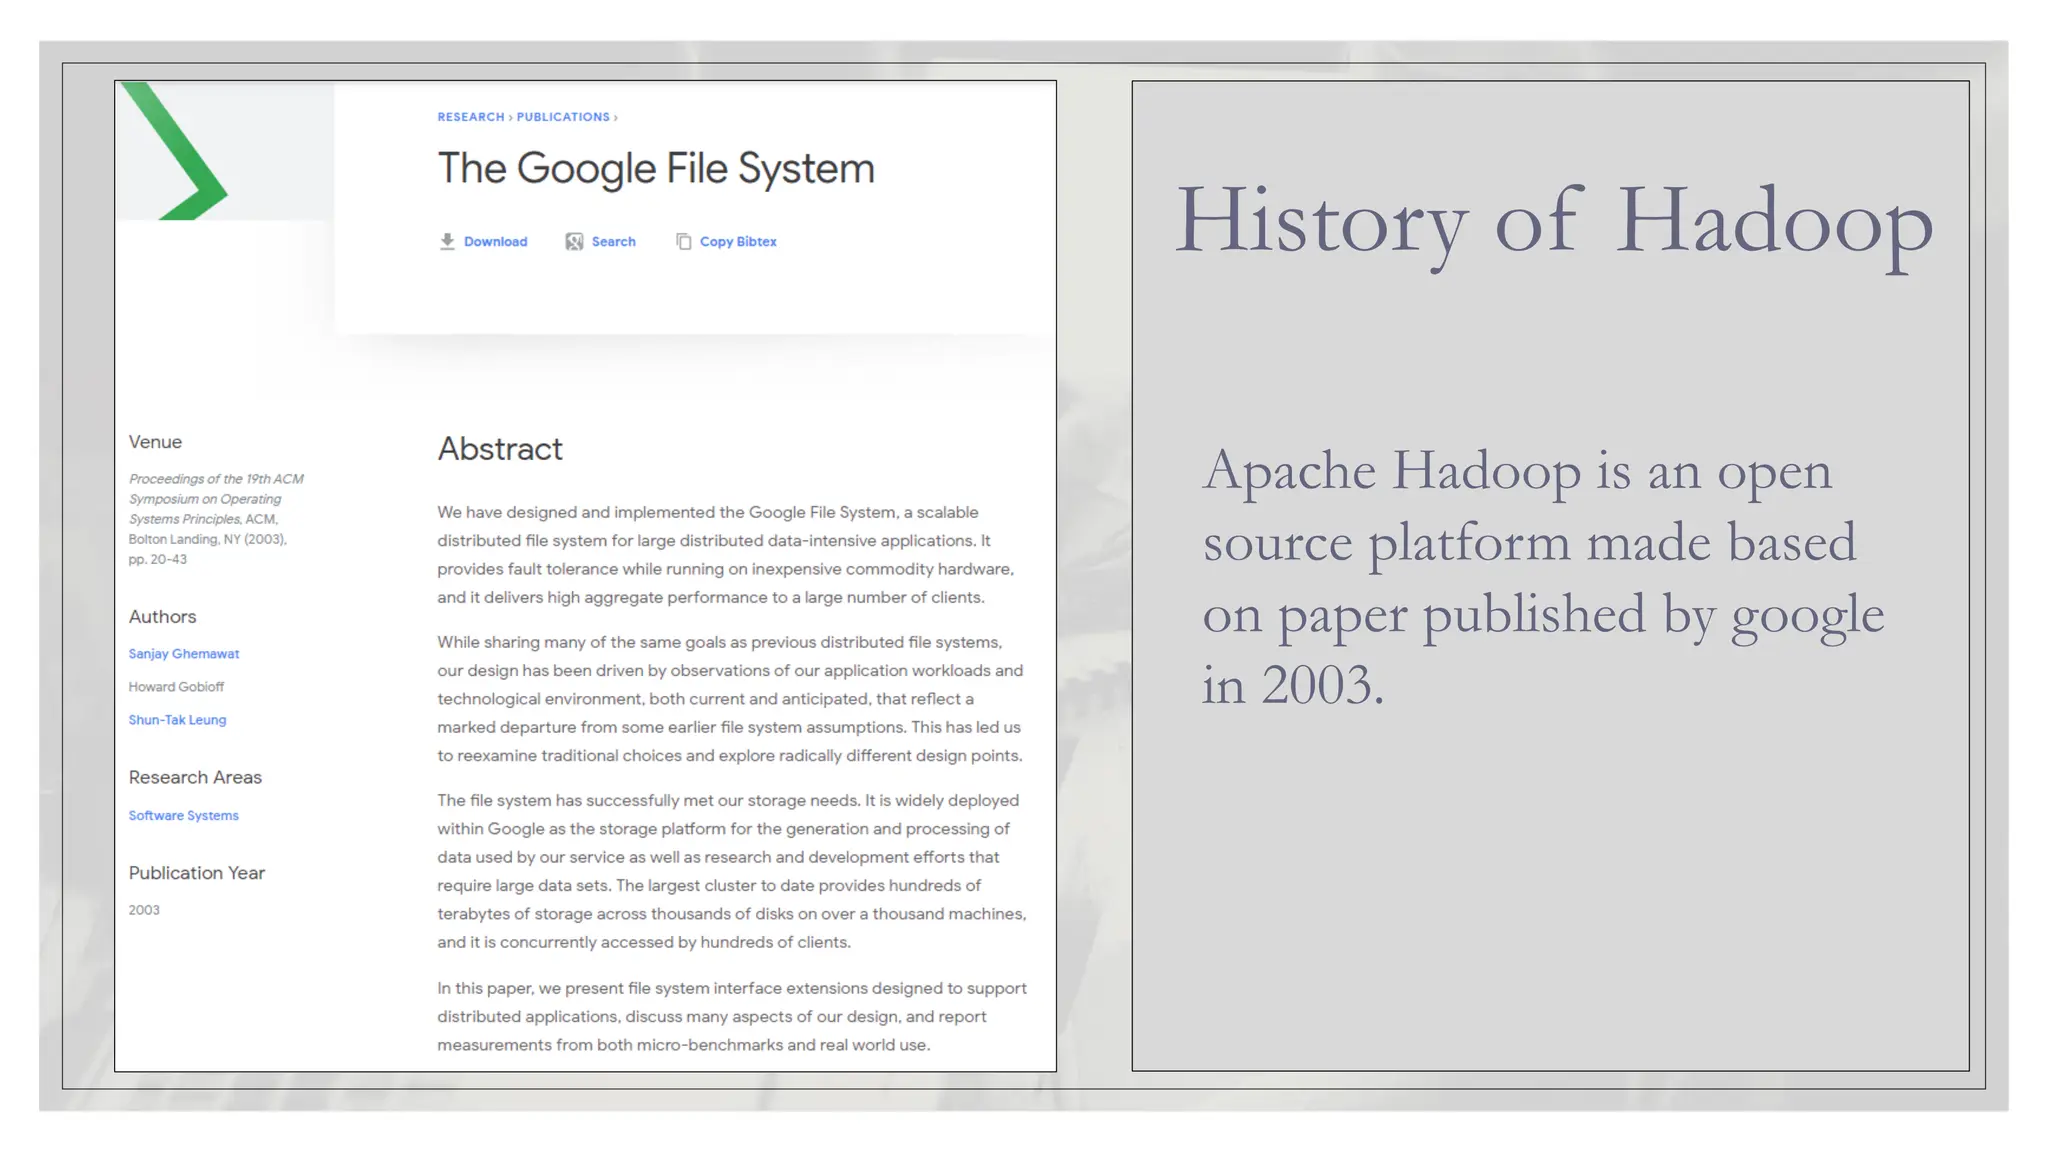
Task: Go to PUBLICATIONS breadcrumb
Action: 563,117
